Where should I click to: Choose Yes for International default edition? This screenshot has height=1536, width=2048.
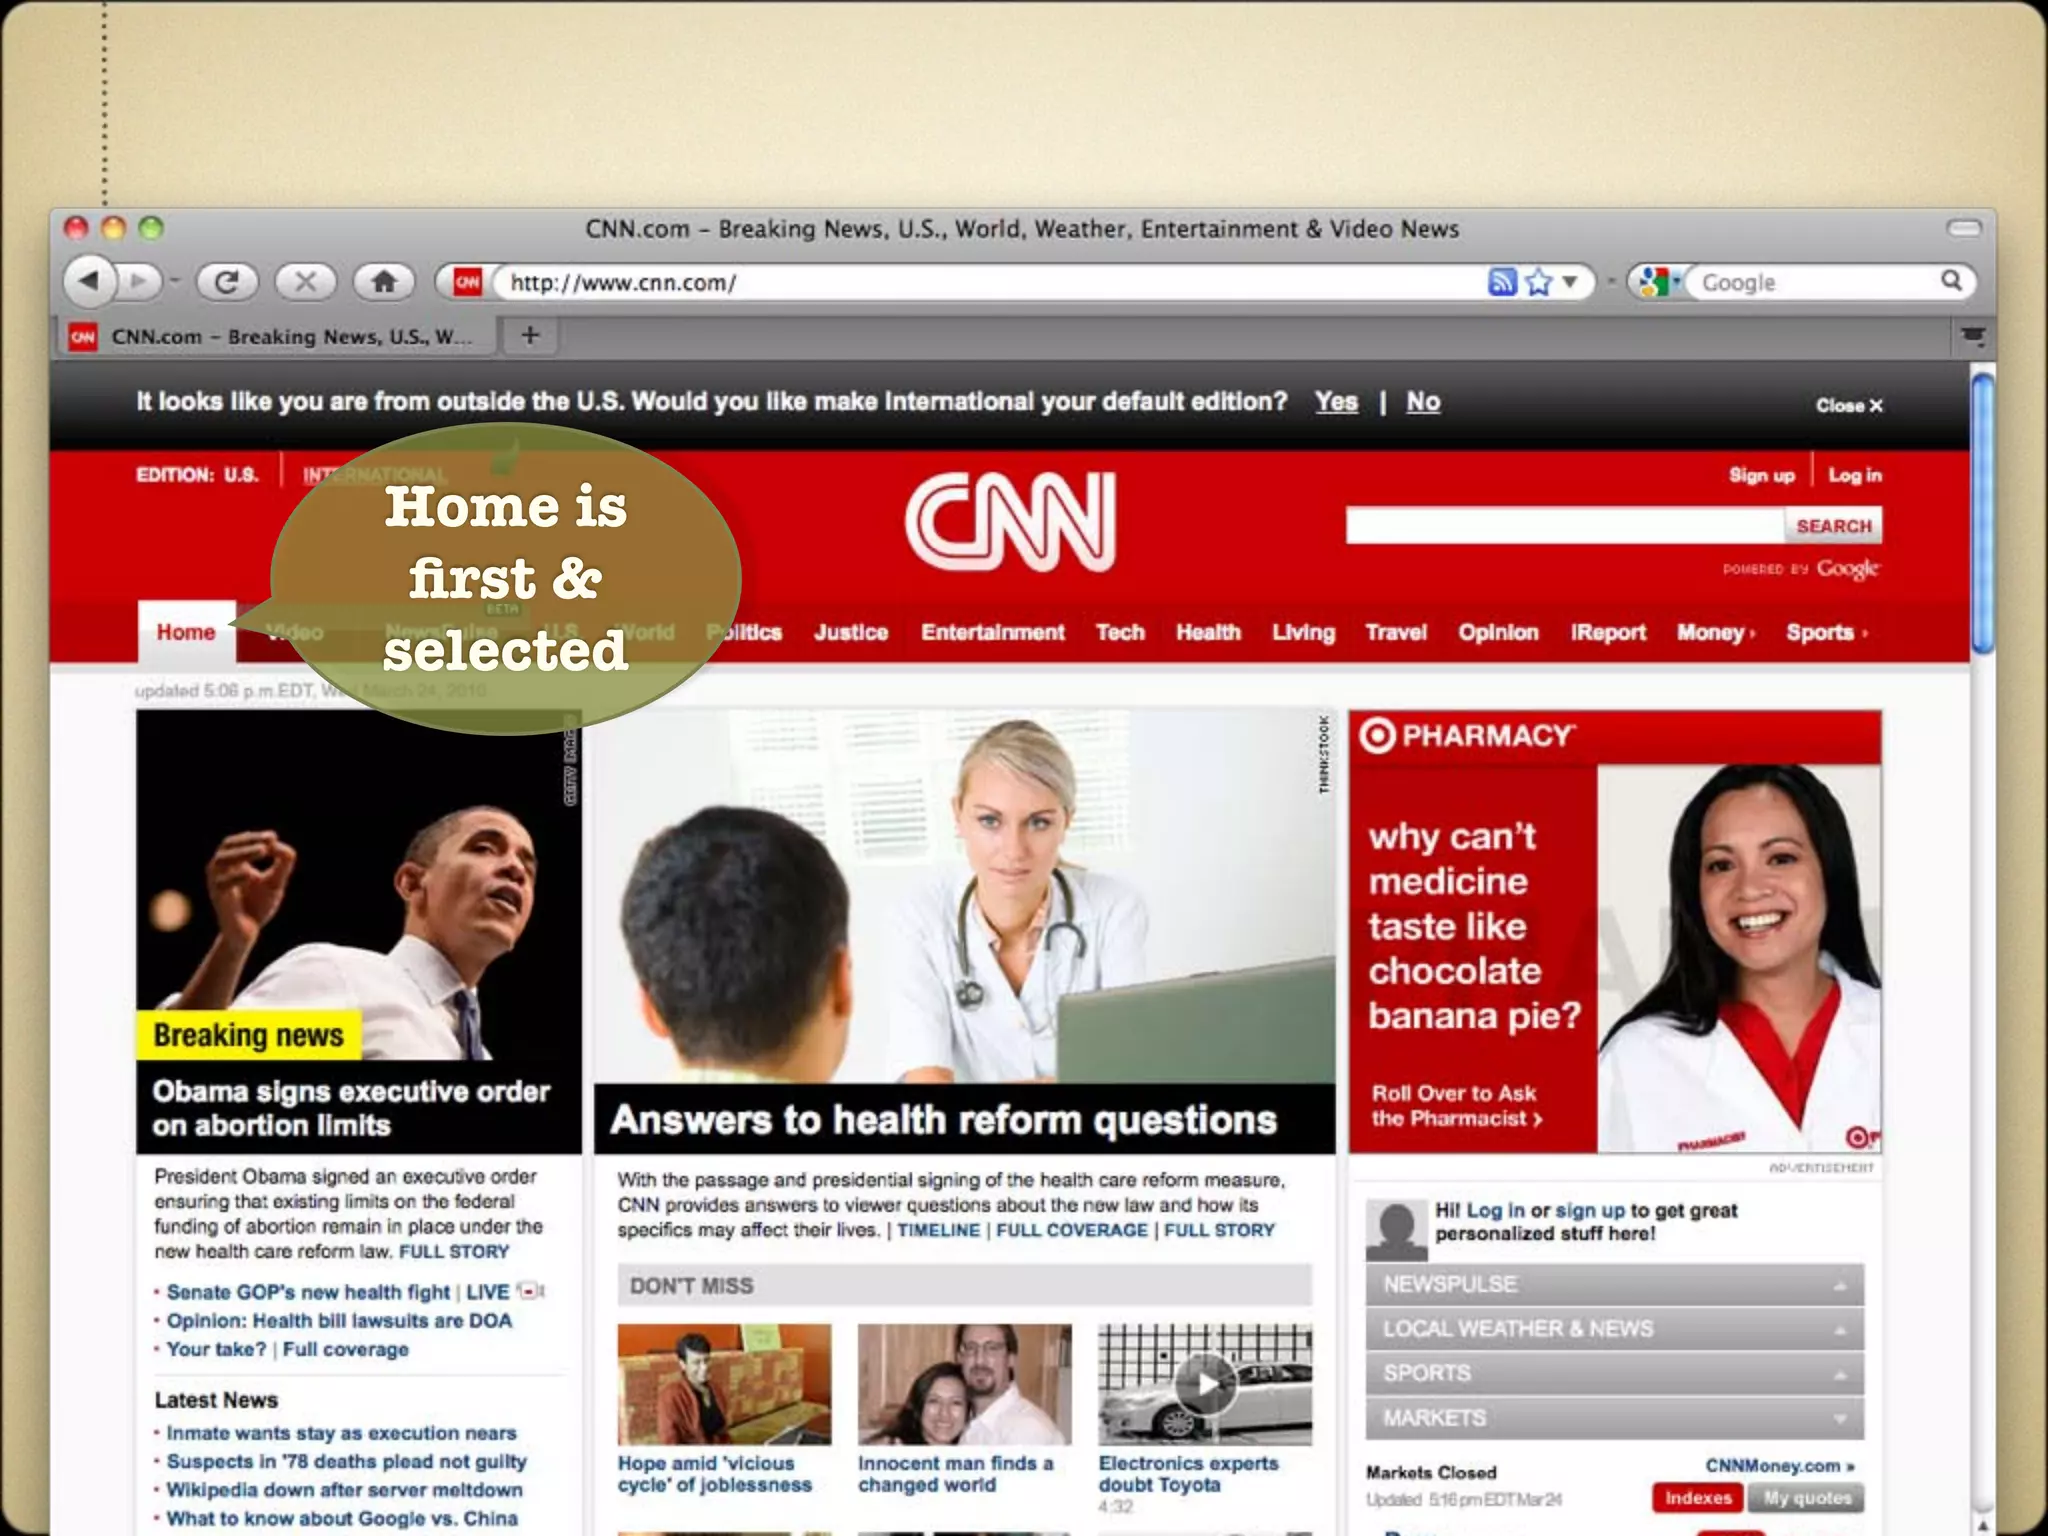click(1336, 402)
